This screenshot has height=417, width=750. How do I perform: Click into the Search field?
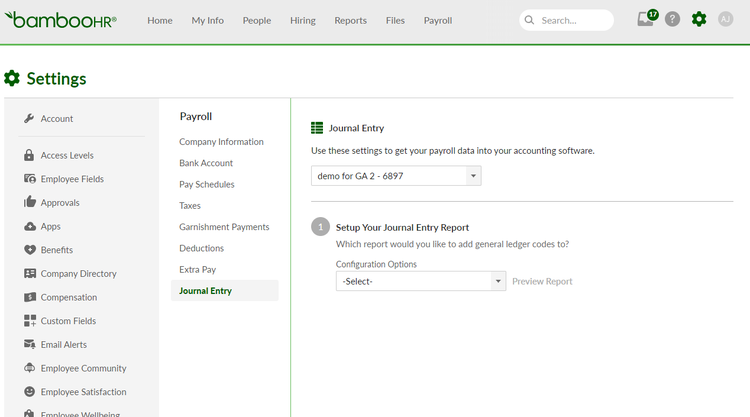pyautogui.click(x=566, y=20)
